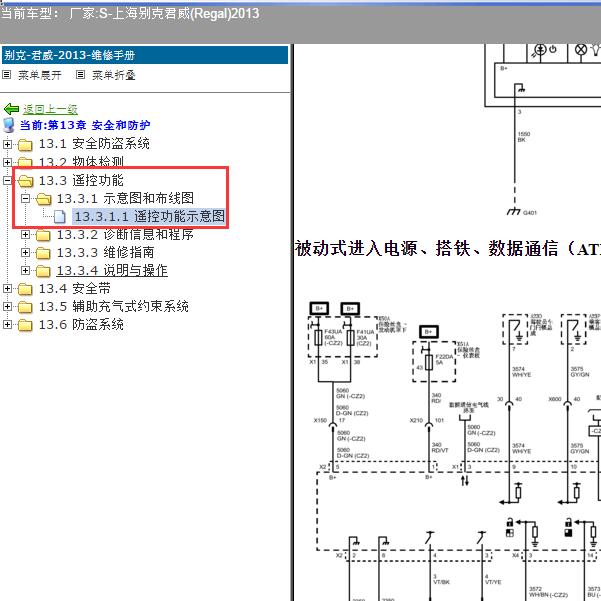Open 13.3.2 诊断信息和程序 section
601x601 pixels.
click(125, 234)
